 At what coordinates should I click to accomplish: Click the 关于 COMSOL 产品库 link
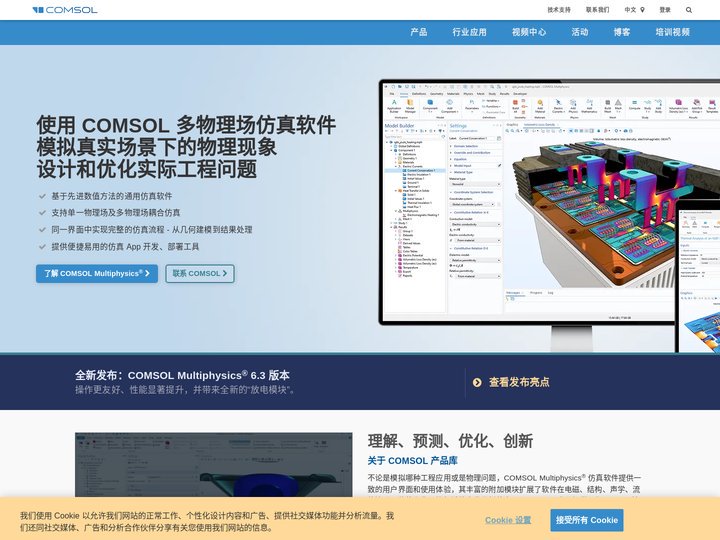point(412,461)
